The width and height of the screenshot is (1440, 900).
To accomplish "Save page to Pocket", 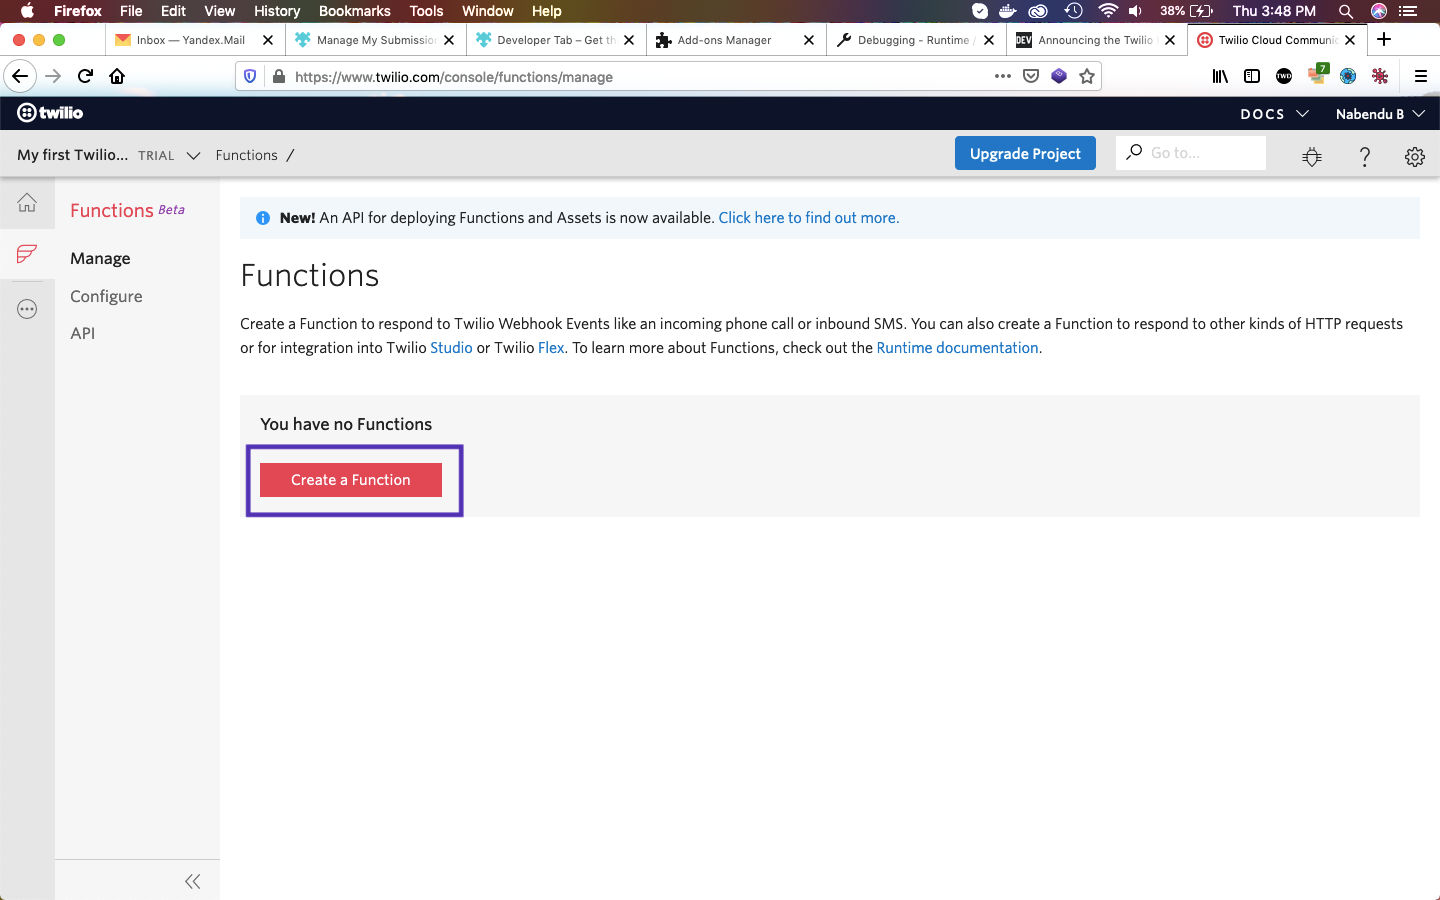I will pyautogui.click(x=1031, y=76).
